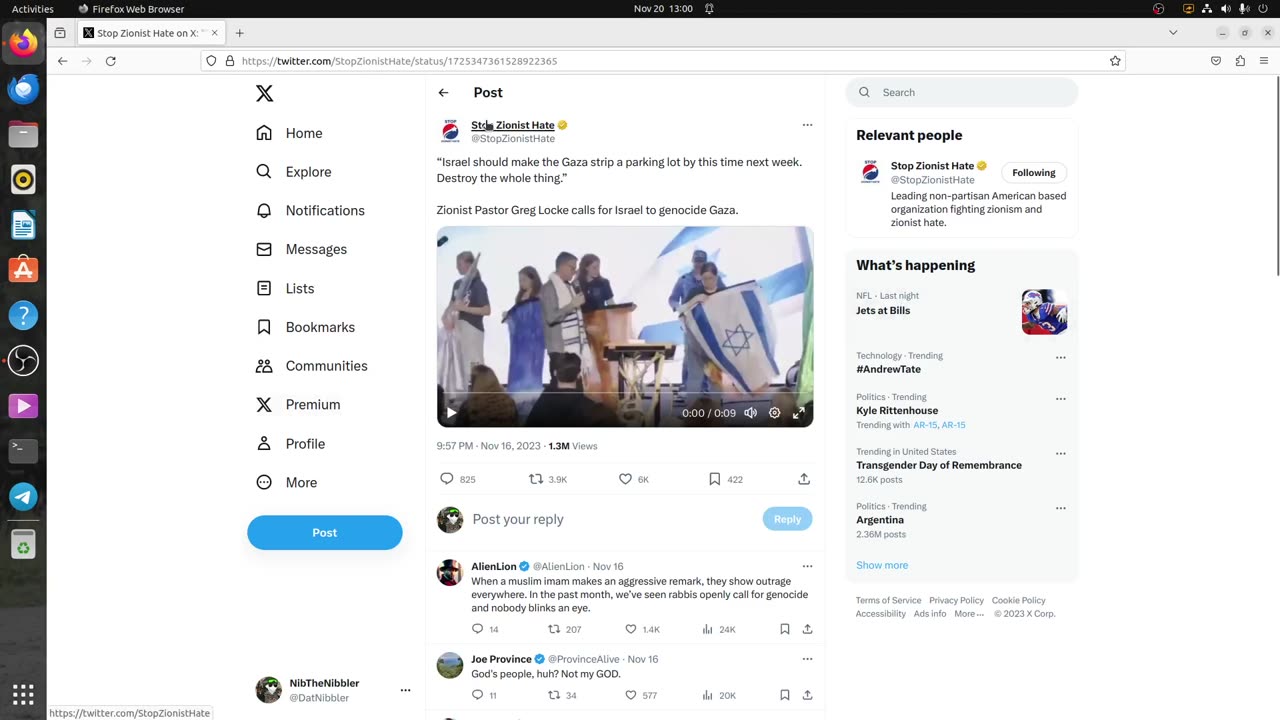This screenshot has width=1280, height=720.
Task: Bookmark this page with the star icon
Action: click(1115, 61)
